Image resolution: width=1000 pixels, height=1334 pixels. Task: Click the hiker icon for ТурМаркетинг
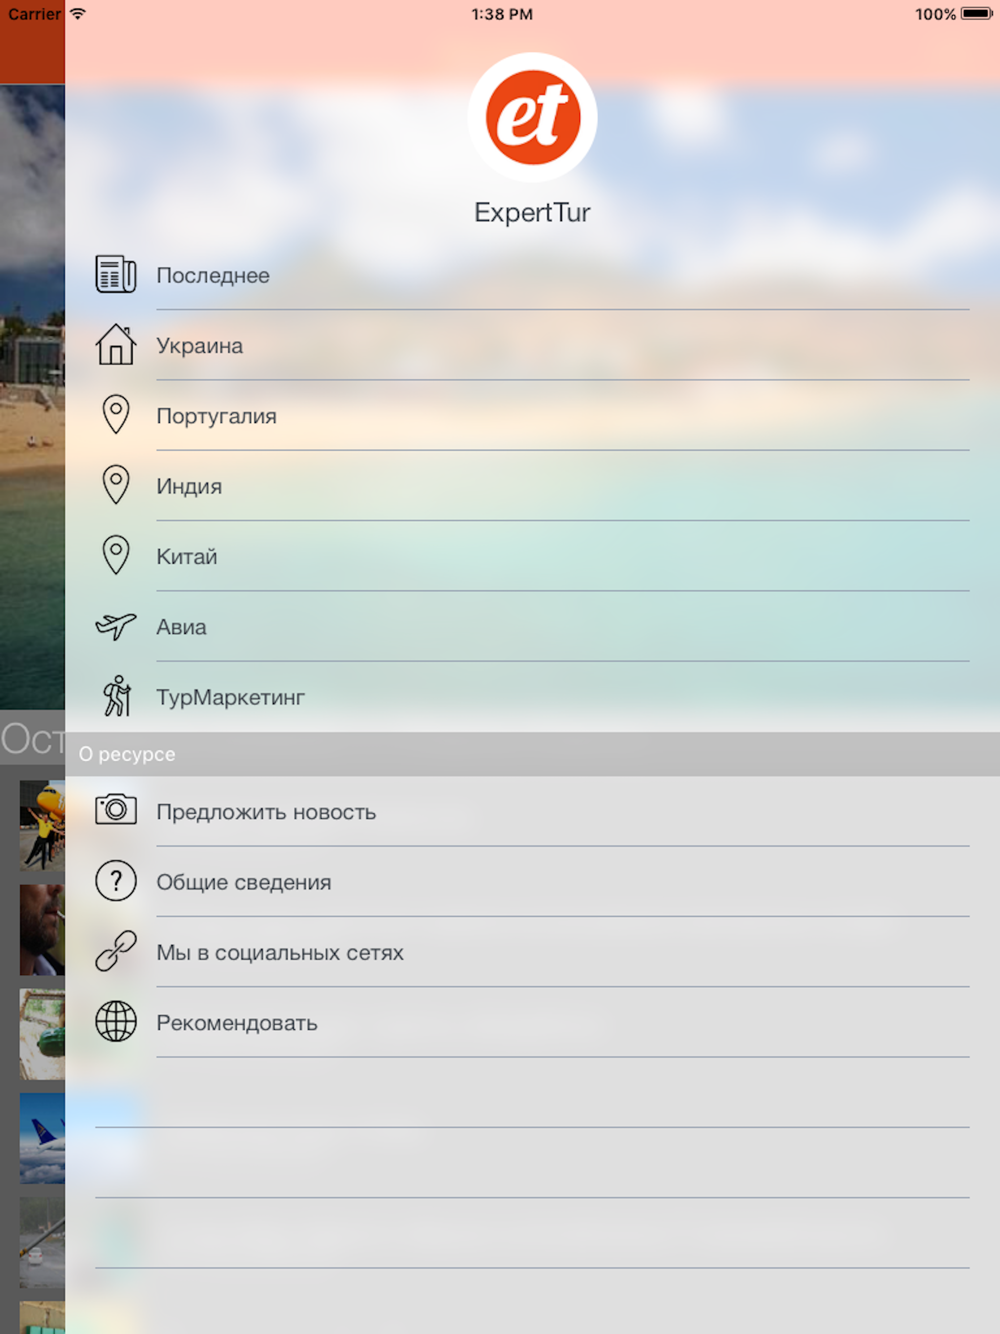click(117, 696)
